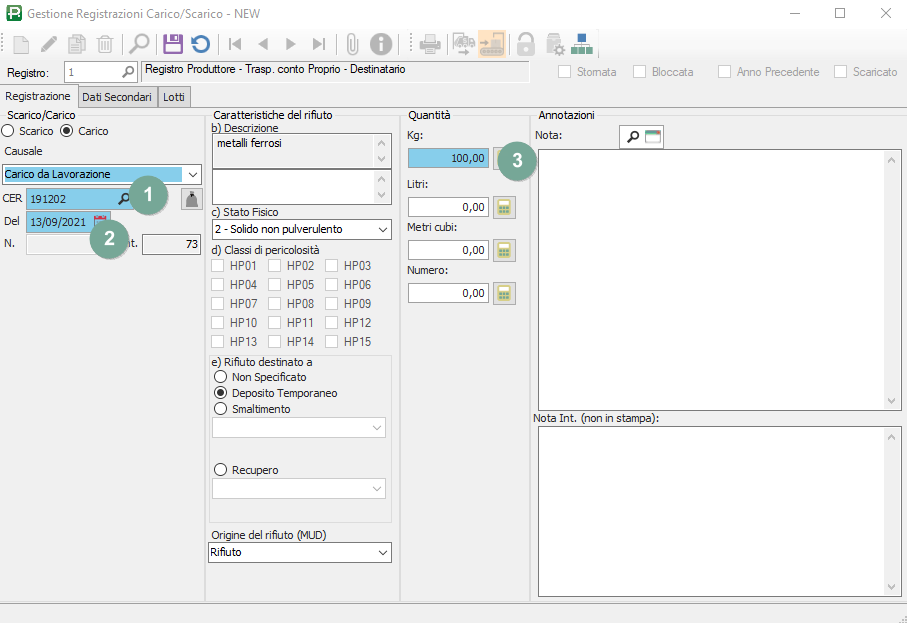Select the Recupero radio option

click(x=220, y=470)
